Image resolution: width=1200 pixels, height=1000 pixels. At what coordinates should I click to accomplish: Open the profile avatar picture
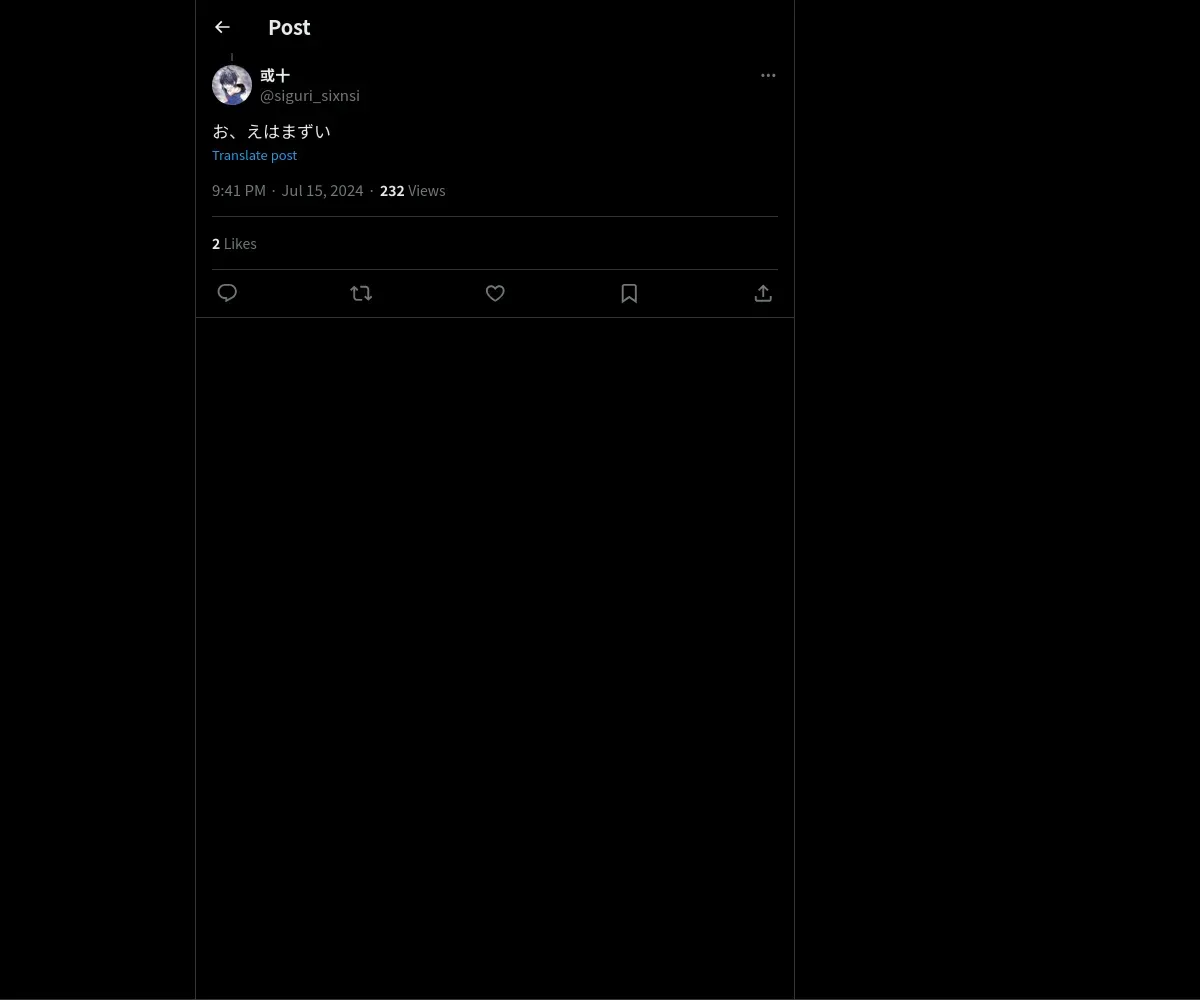point(232,85)
